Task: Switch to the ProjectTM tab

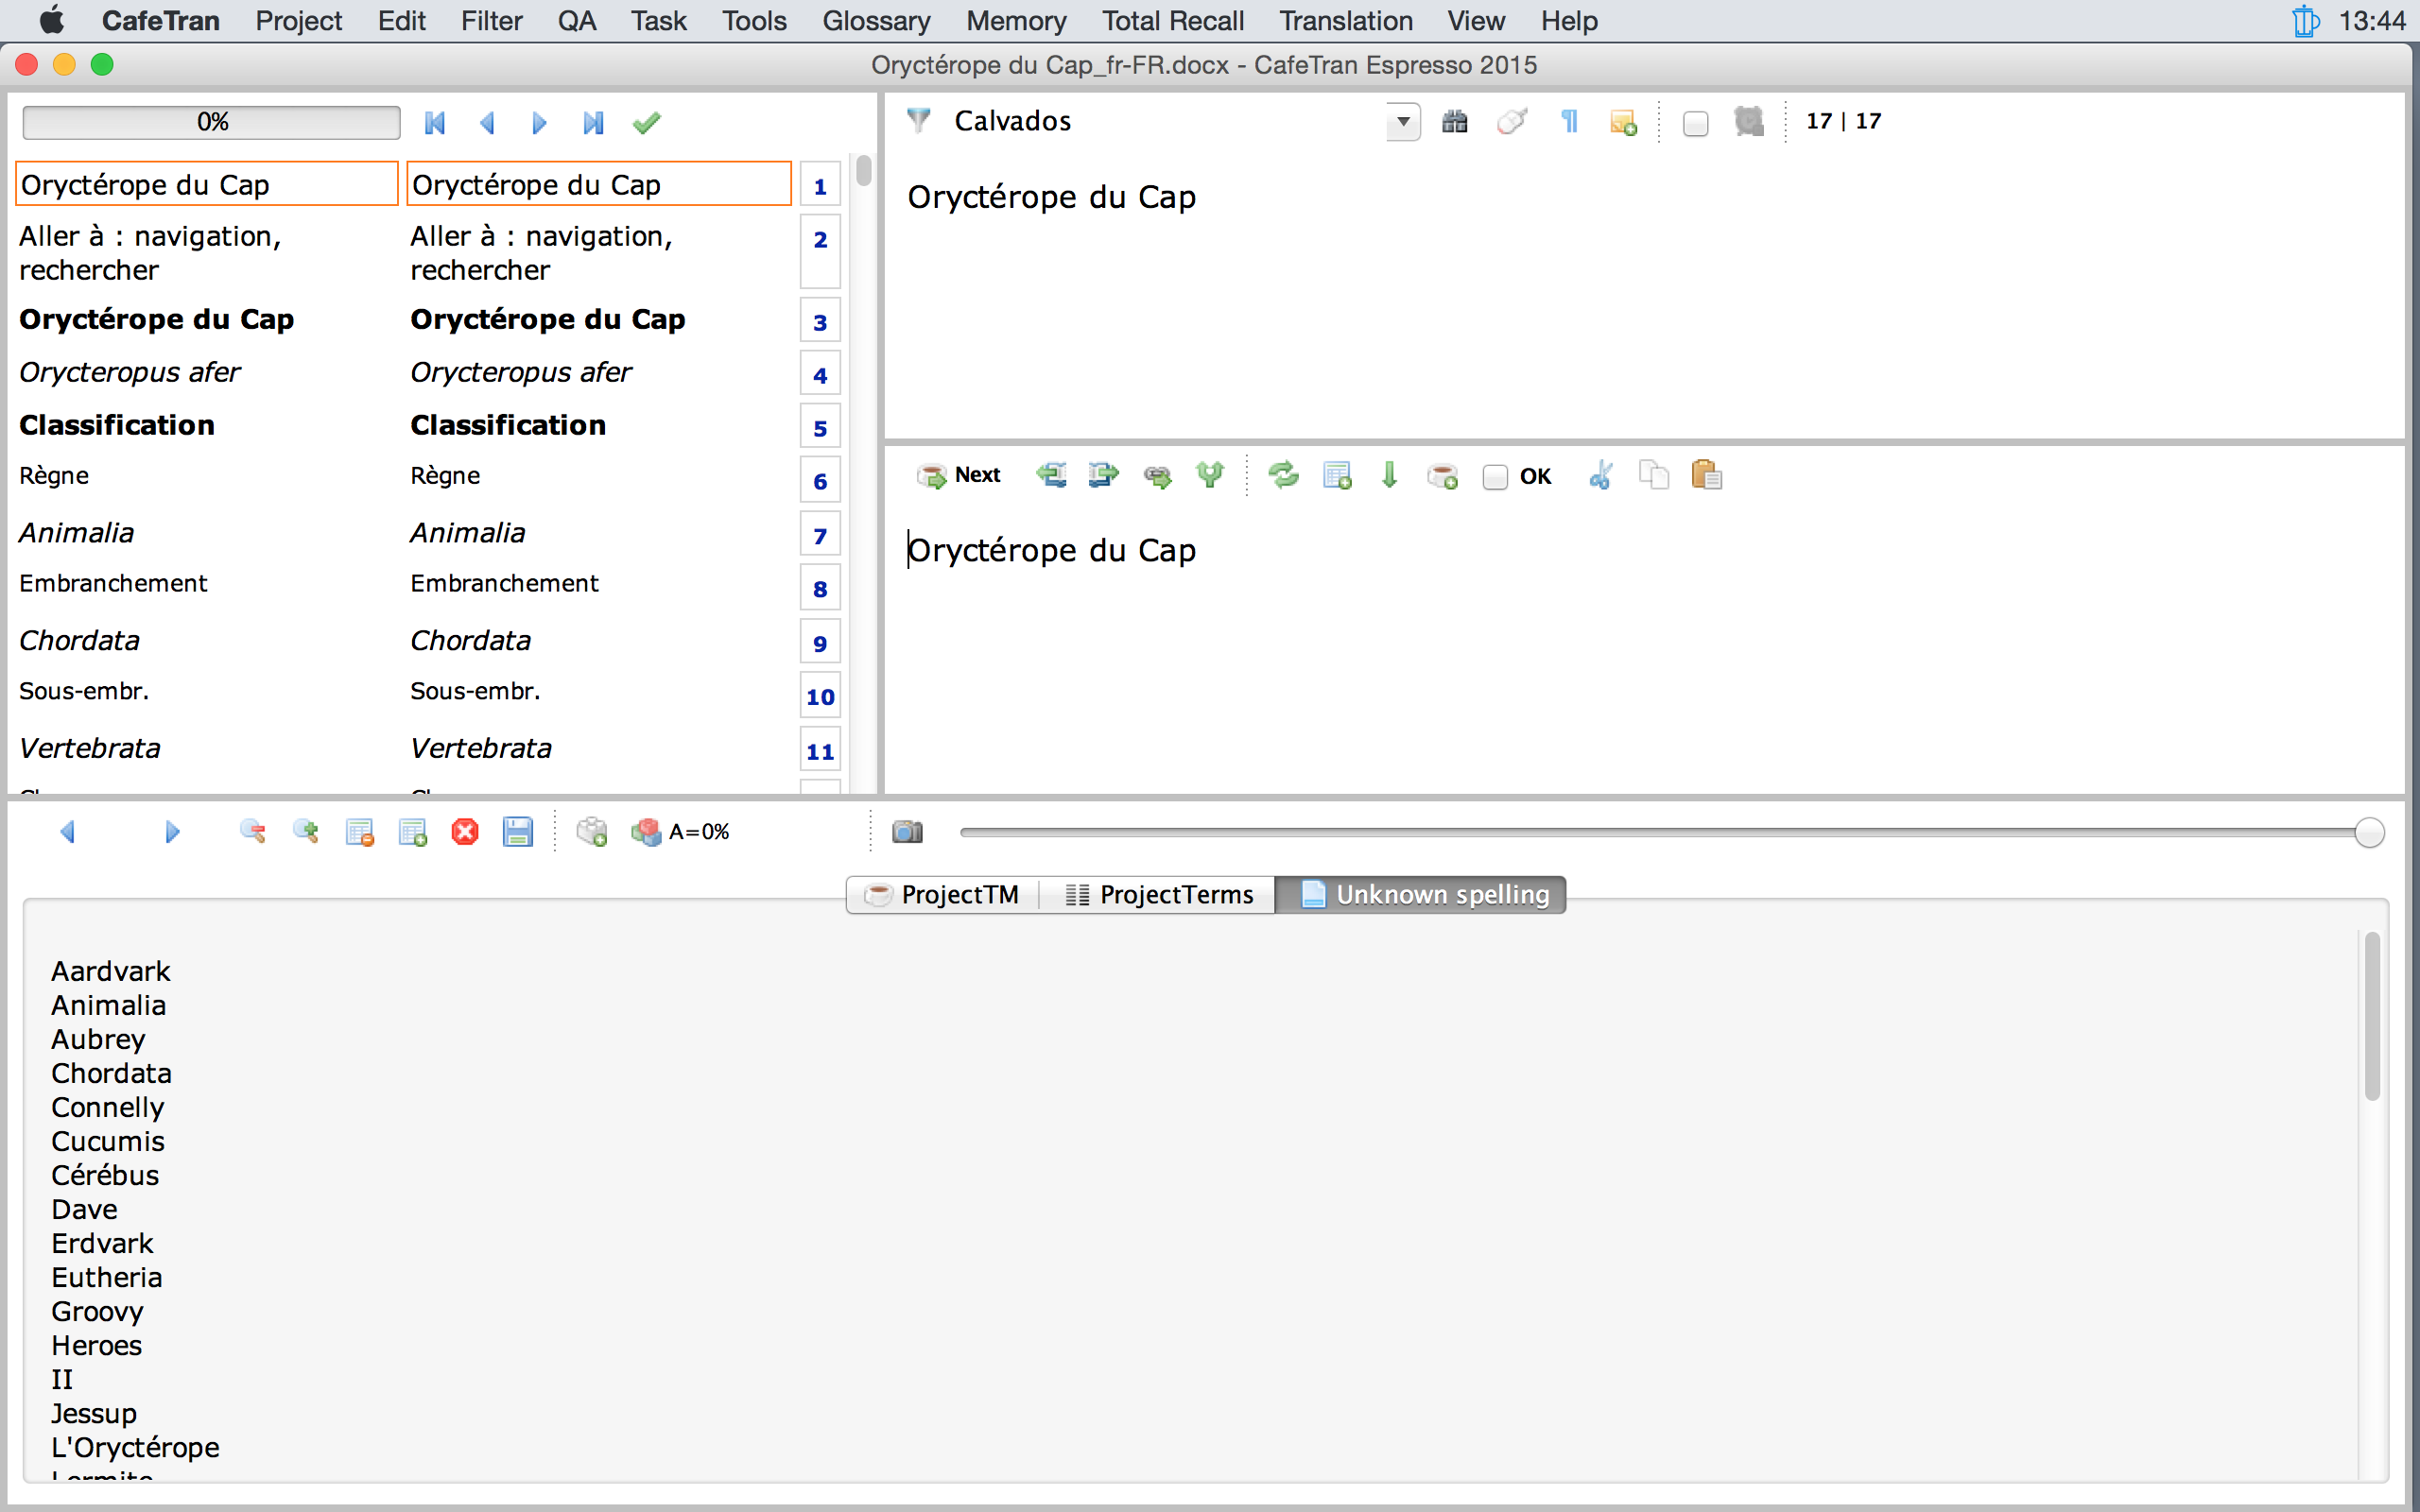Action: (x=942, y=894)
